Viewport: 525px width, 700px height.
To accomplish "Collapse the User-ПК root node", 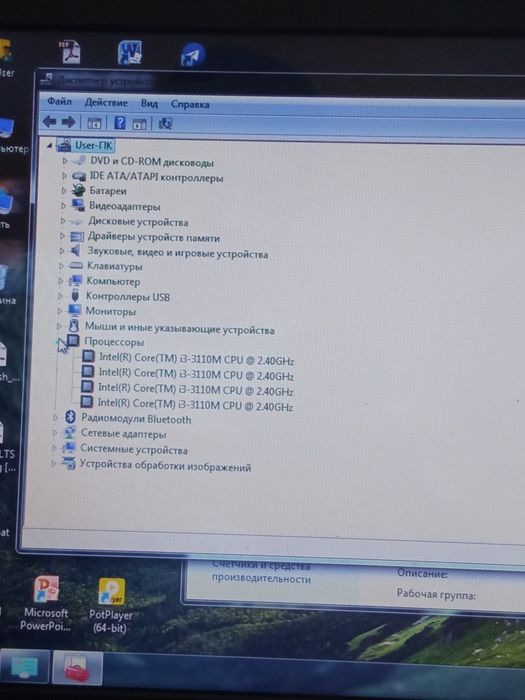I will (50, 145).
